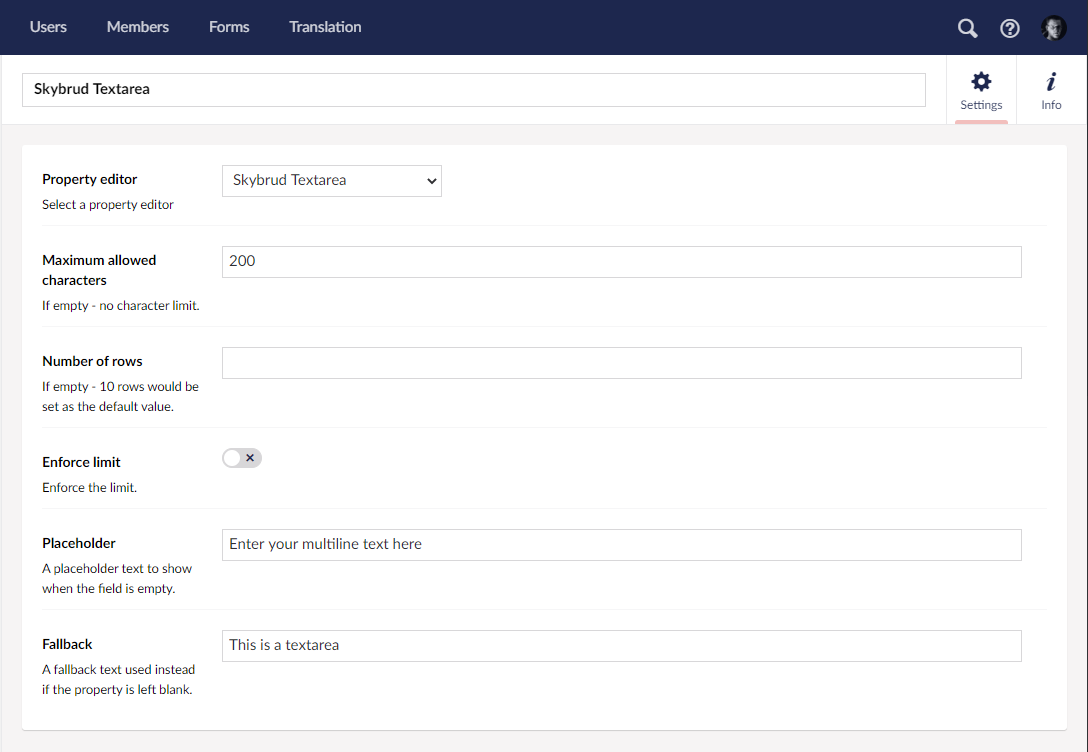Go to the Translation section
1088x752 pixels.
325,27
